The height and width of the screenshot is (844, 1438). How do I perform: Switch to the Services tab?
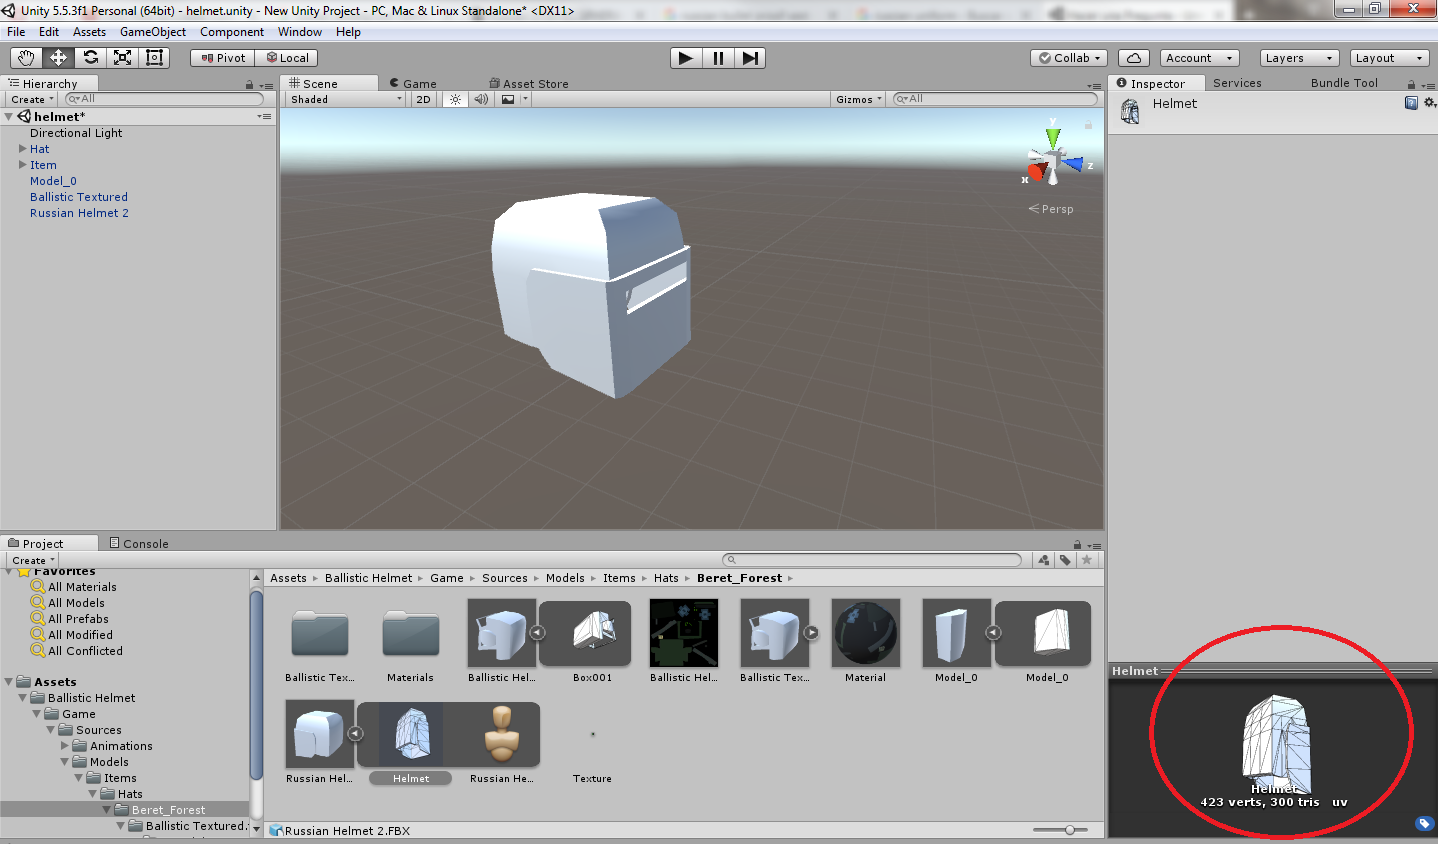(1237, 83)
